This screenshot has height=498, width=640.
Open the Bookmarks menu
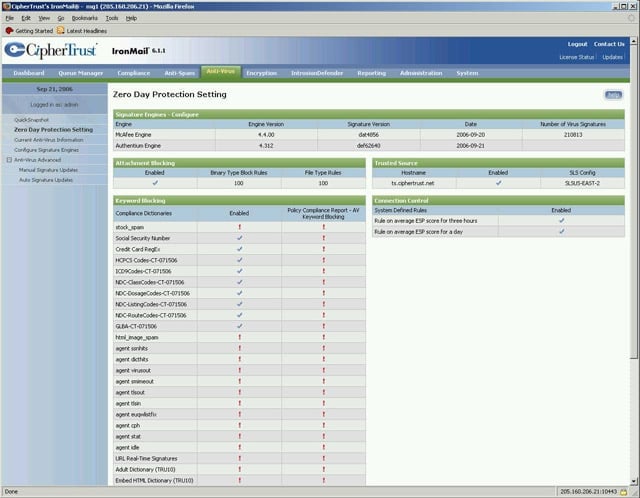click(84, 18)
